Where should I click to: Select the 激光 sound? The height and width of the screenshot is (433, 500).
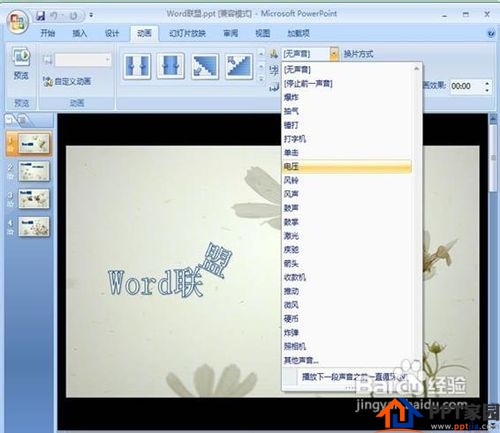[x=347, y=236]
